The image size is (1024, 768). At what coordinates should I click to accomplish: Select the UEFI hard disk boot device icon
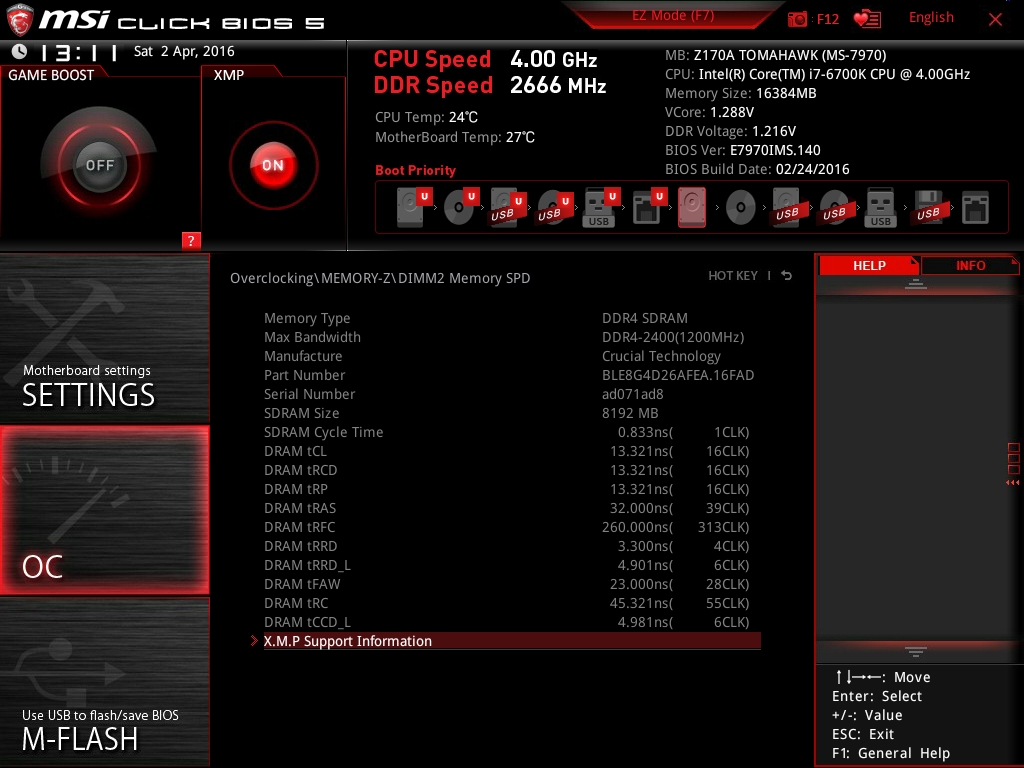(x=415, y=206)
